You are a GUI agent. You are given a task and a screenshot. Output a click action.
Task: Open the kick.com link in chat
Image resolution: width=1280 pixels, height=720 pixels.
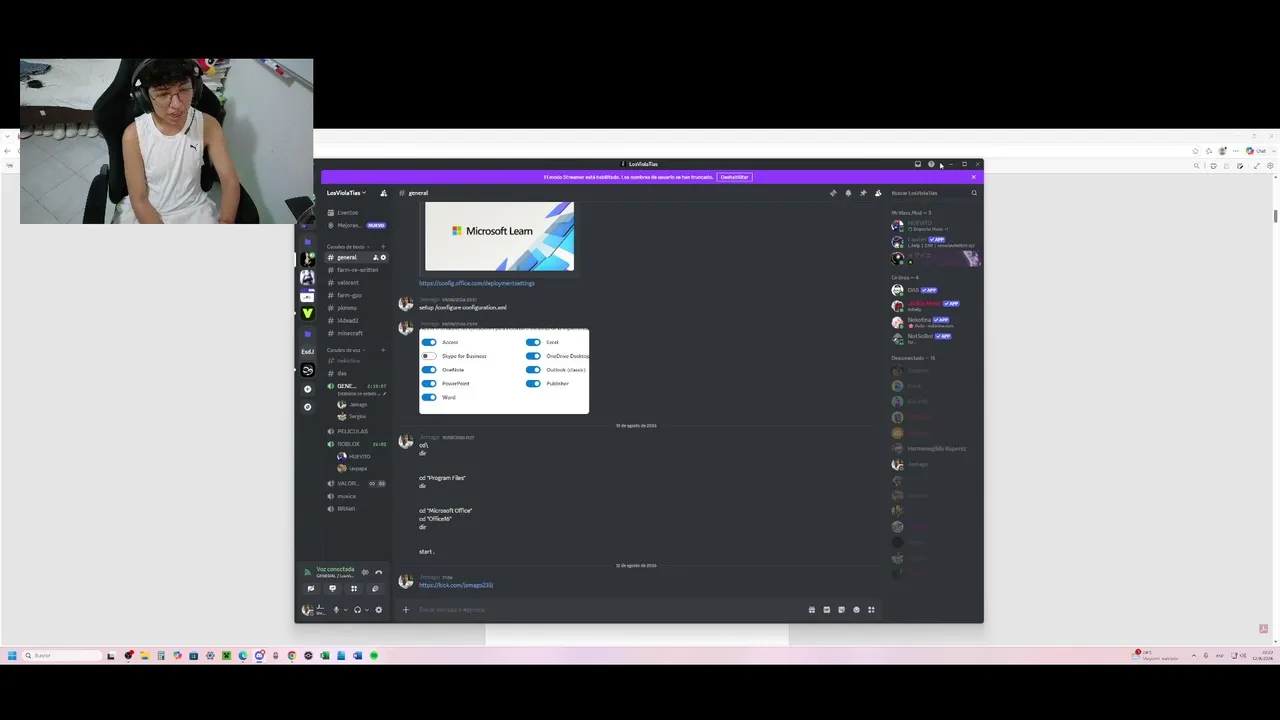(x=456, y=585)
